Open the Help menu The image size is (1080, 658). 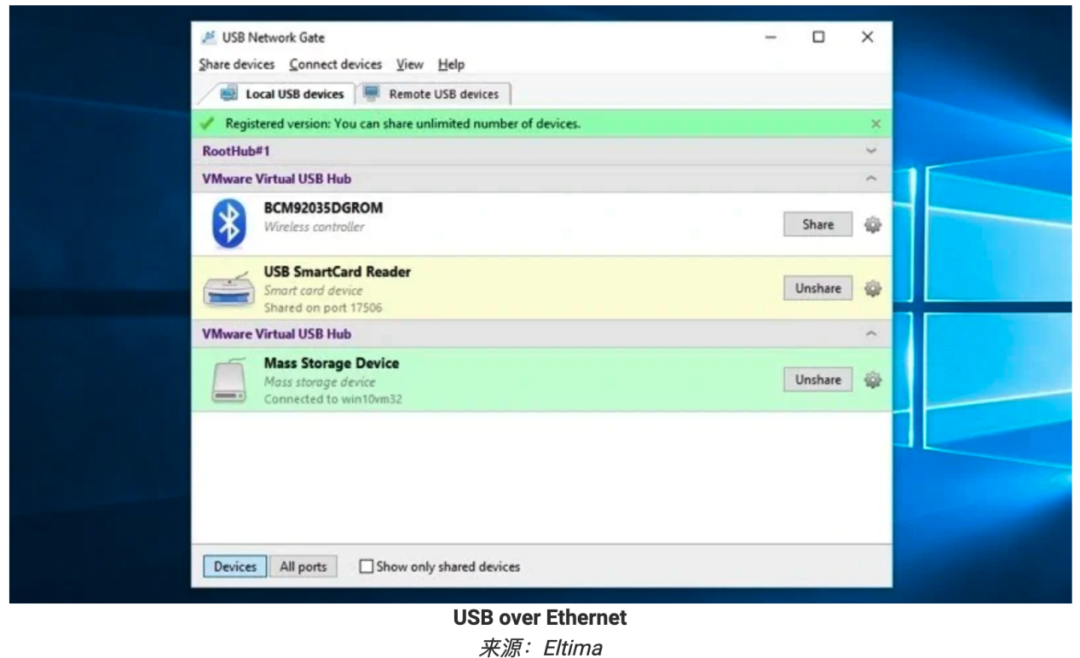[x=451, y=64]
